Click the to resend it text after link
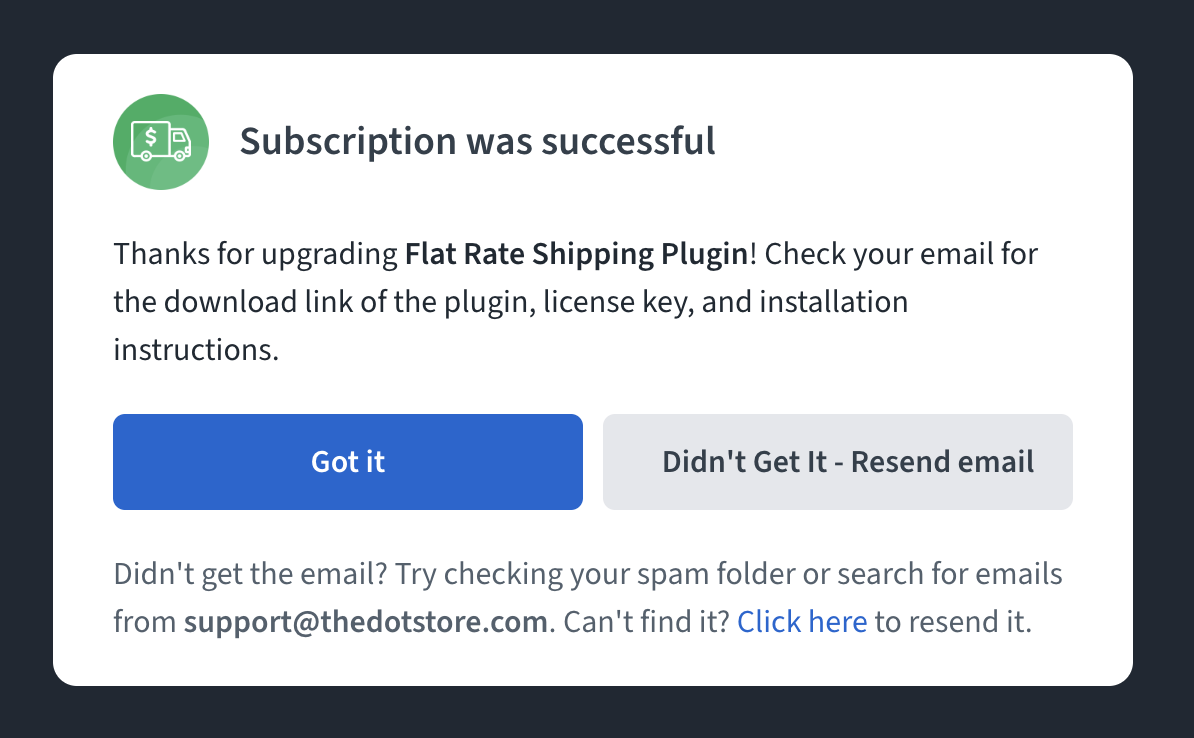 (953, 621)
